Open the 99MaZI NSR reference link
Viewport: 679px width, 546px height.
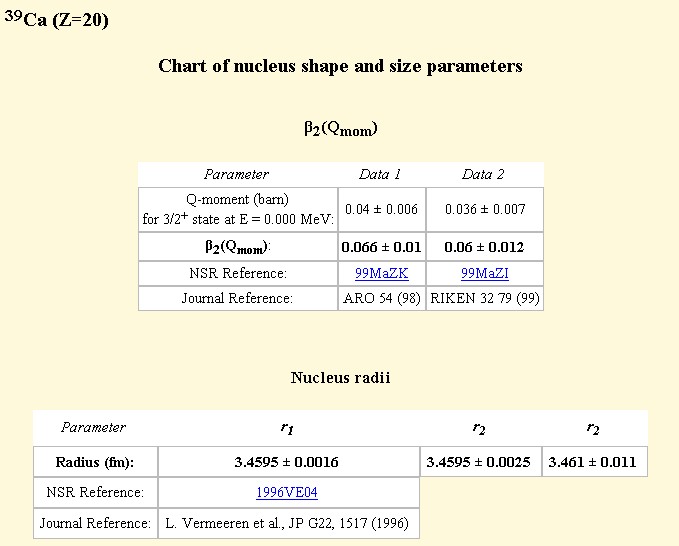pos(485,273)
